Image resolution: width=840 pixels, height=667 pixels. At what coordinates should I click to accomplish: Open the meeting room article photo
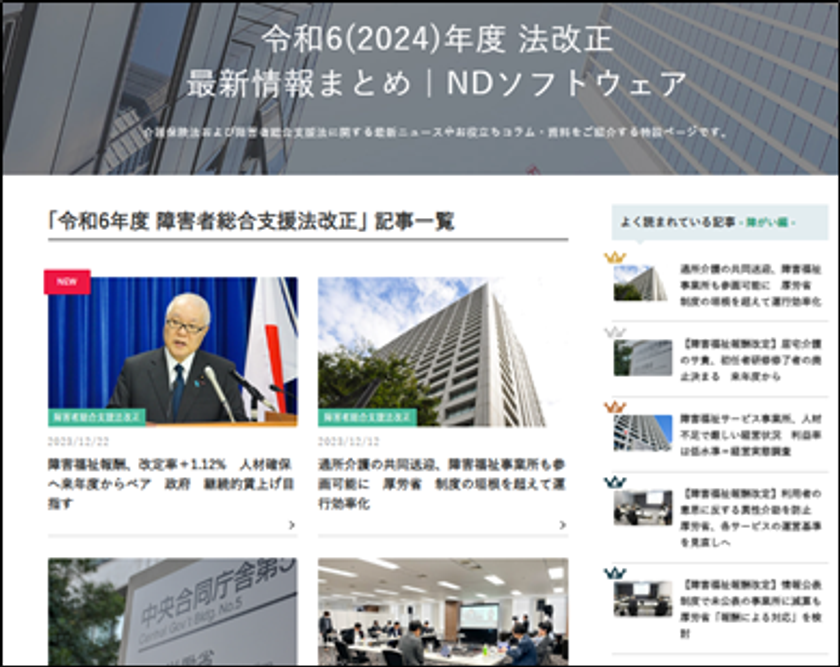point(443,612)
